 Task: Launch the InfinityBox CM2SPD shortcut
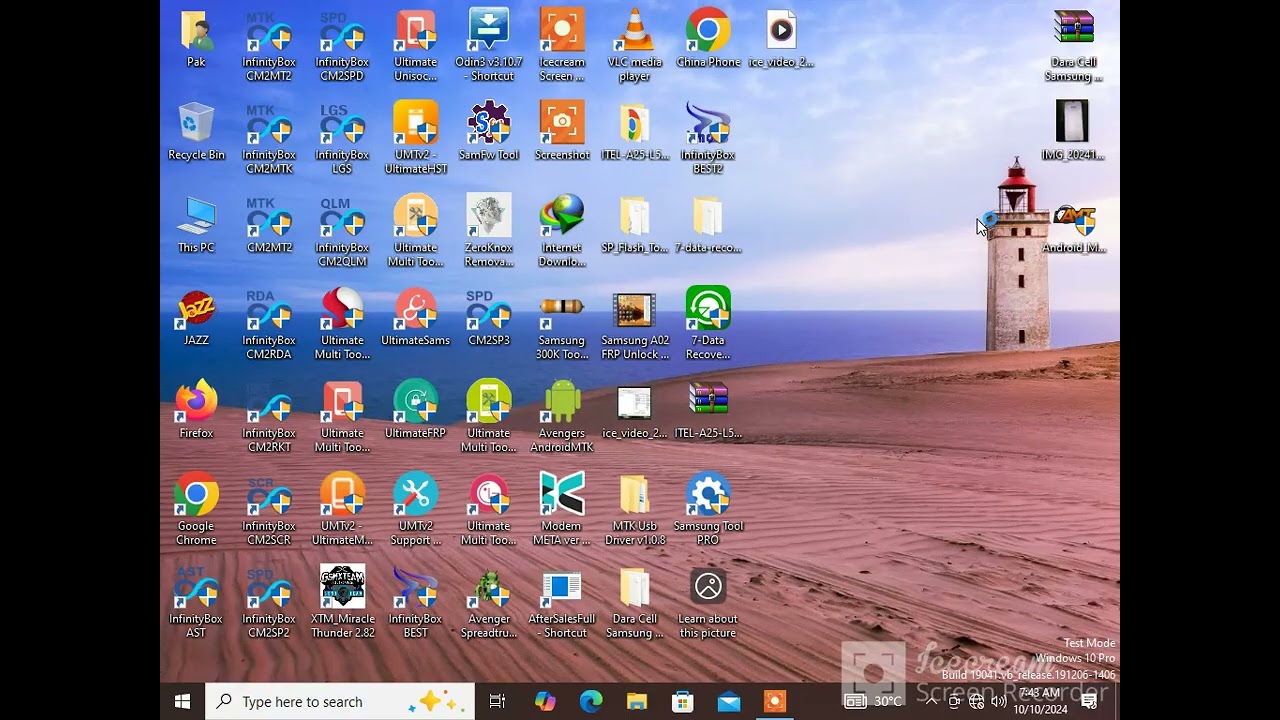pyautogui.click(x=342, y=31)
